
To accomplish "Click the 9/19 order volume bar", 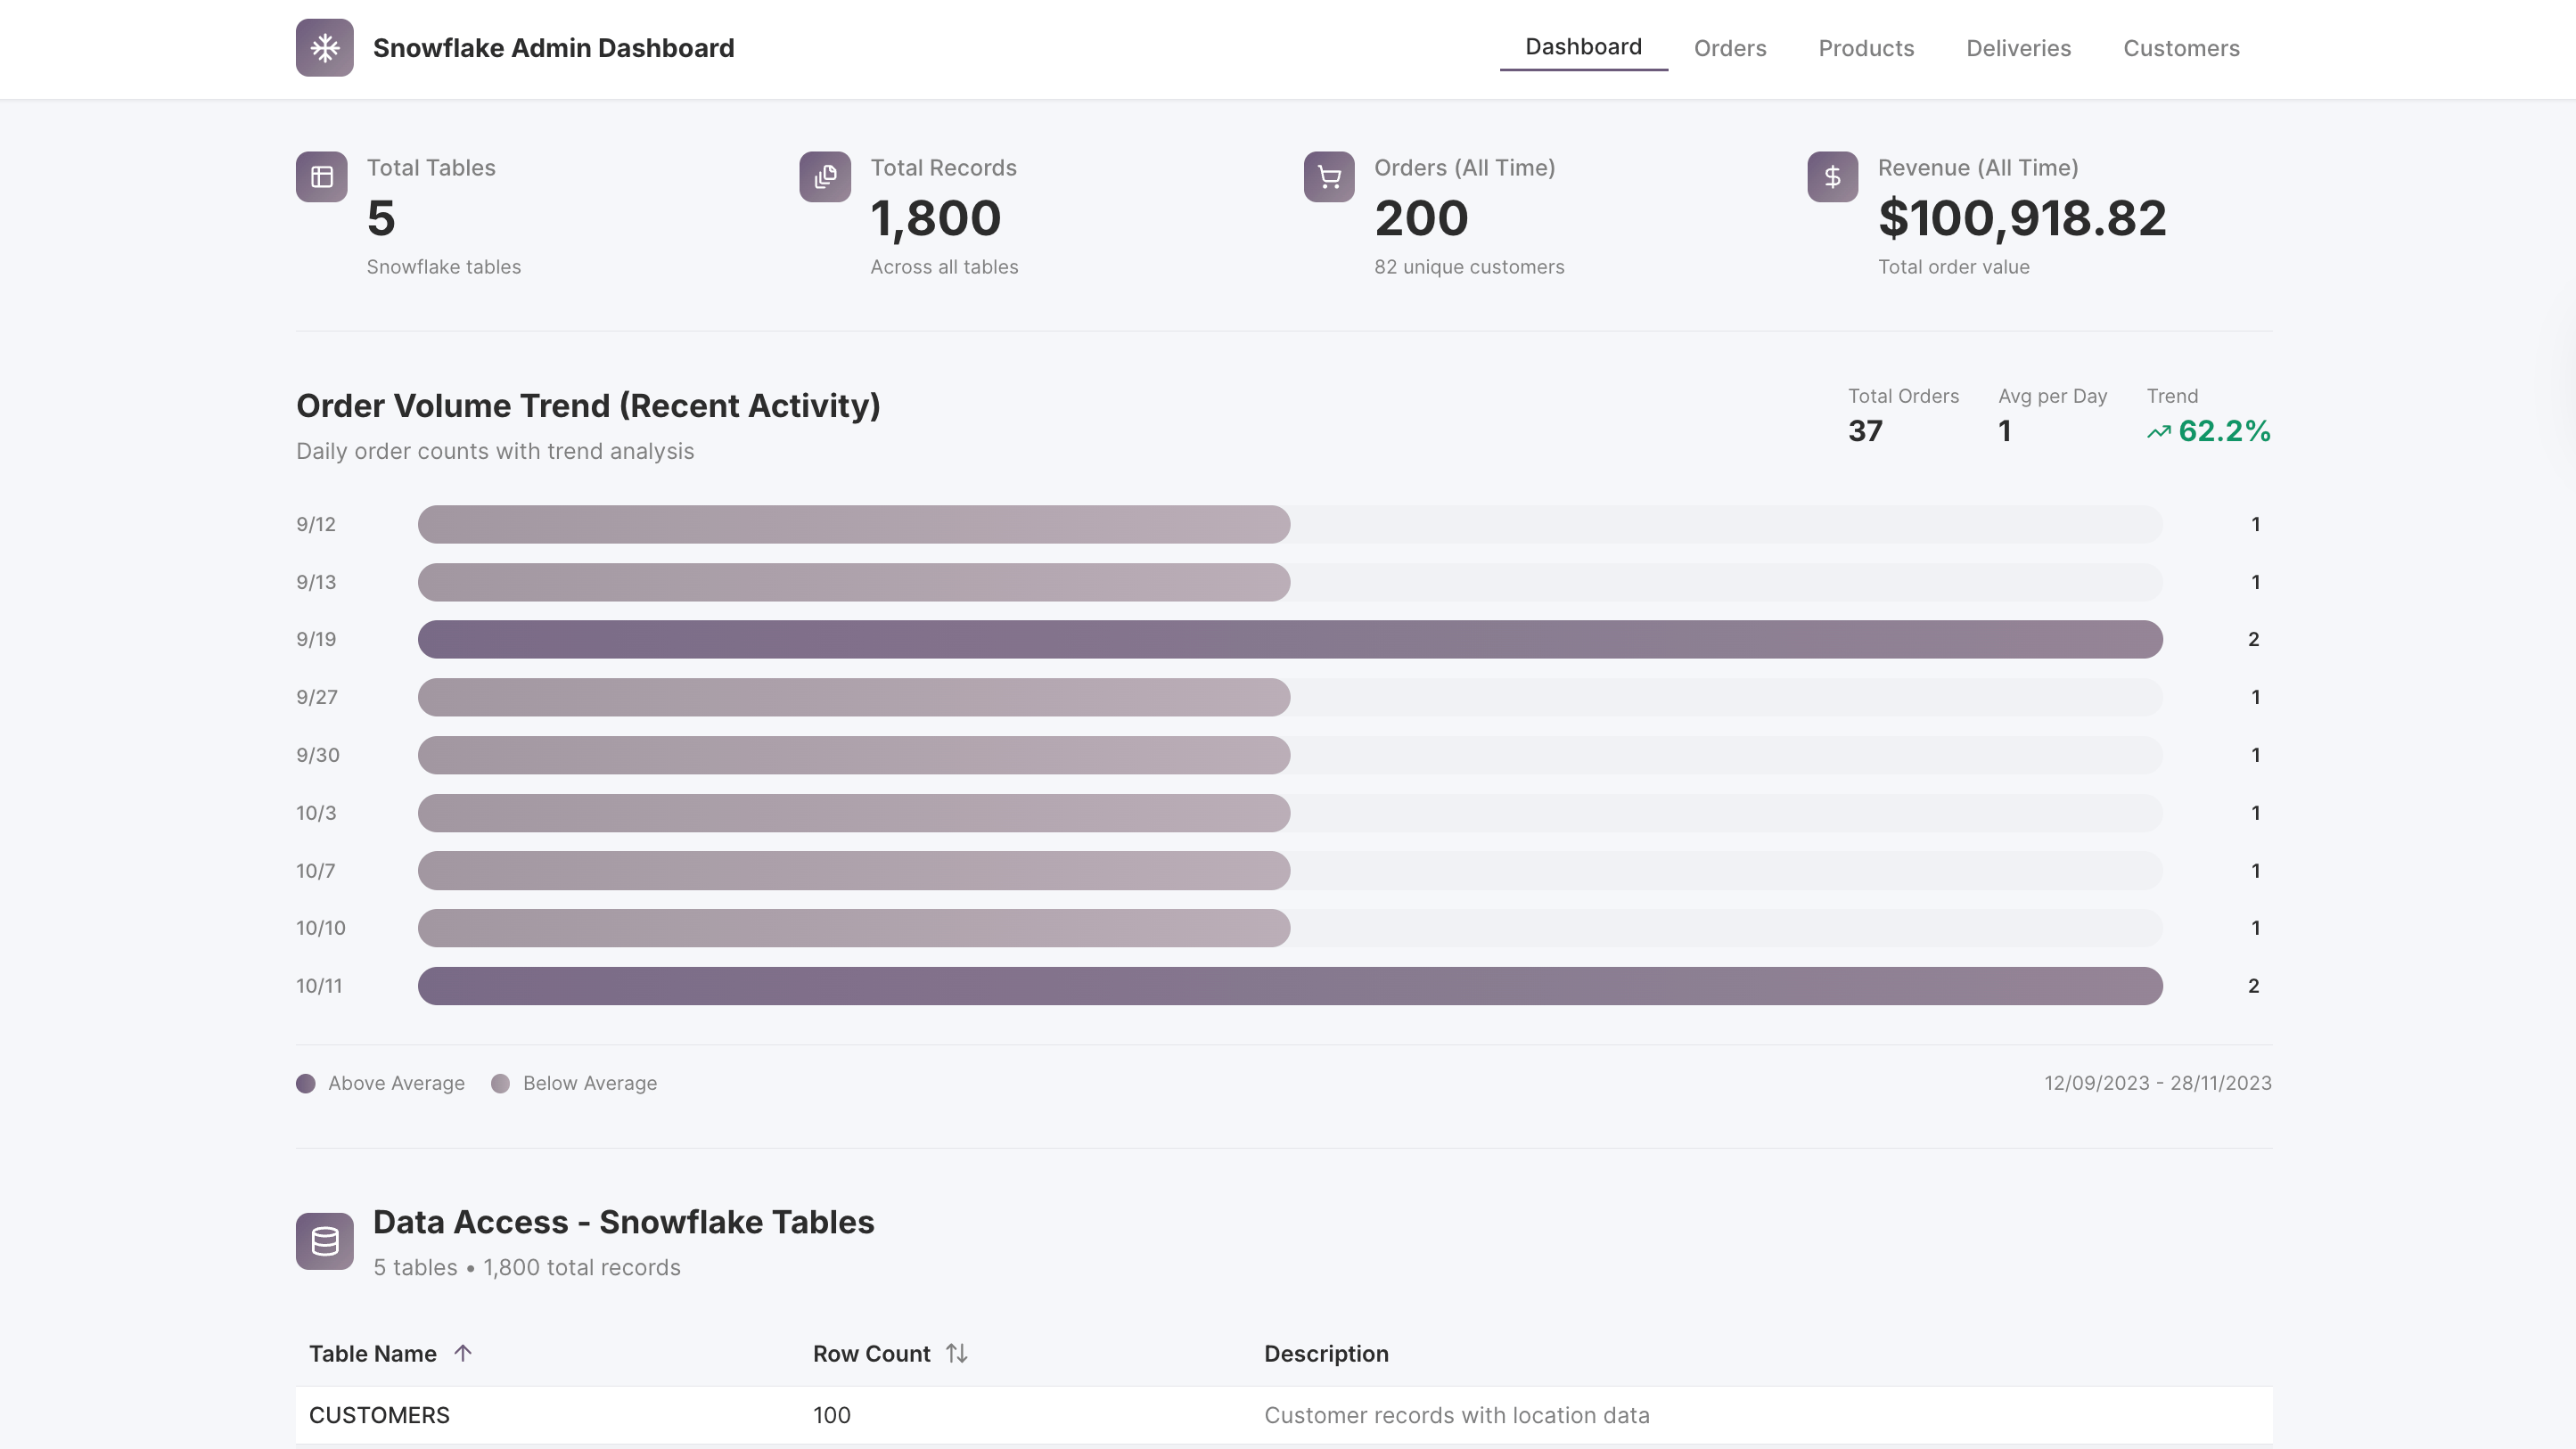I will [1289, 639].
